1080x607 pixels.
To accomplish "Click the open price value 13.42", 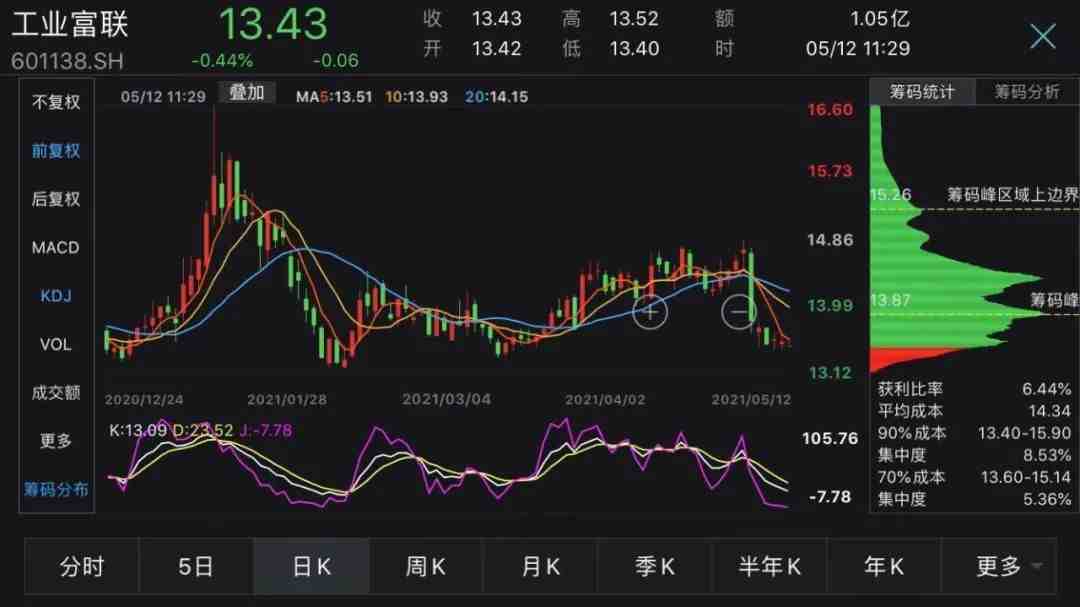I will [496, 49].
